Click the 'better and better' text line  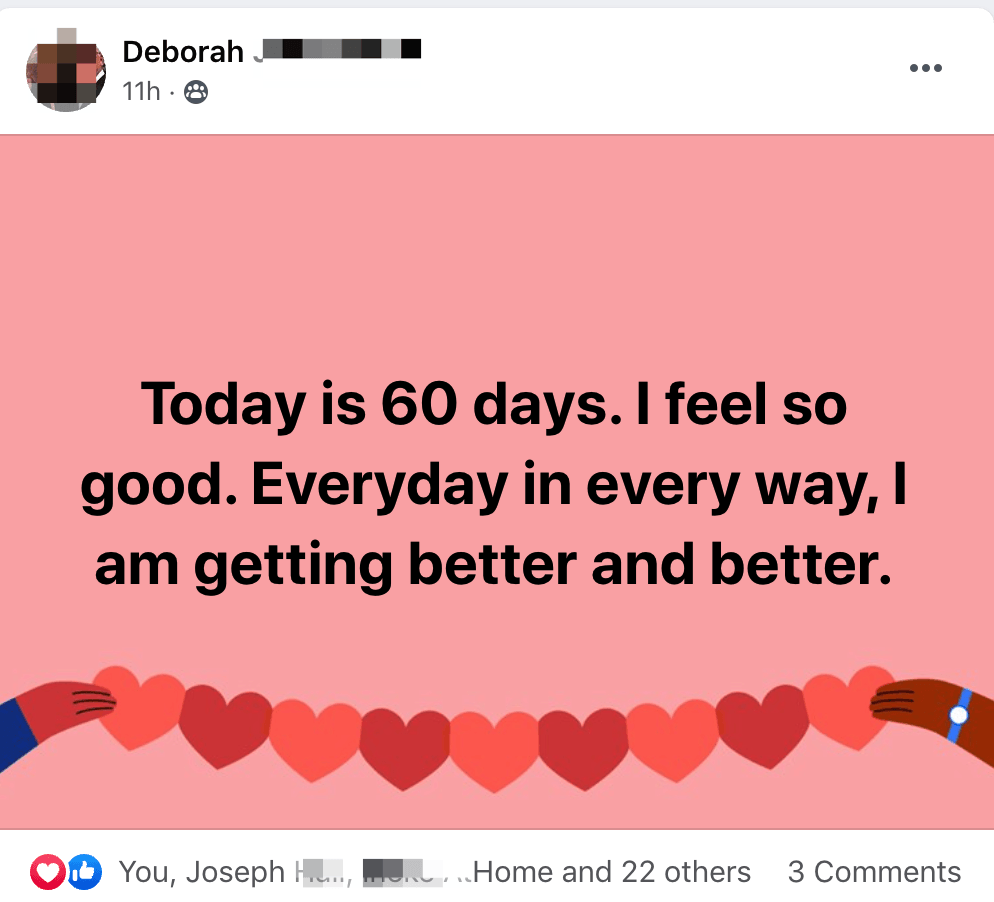coord(494,565)
